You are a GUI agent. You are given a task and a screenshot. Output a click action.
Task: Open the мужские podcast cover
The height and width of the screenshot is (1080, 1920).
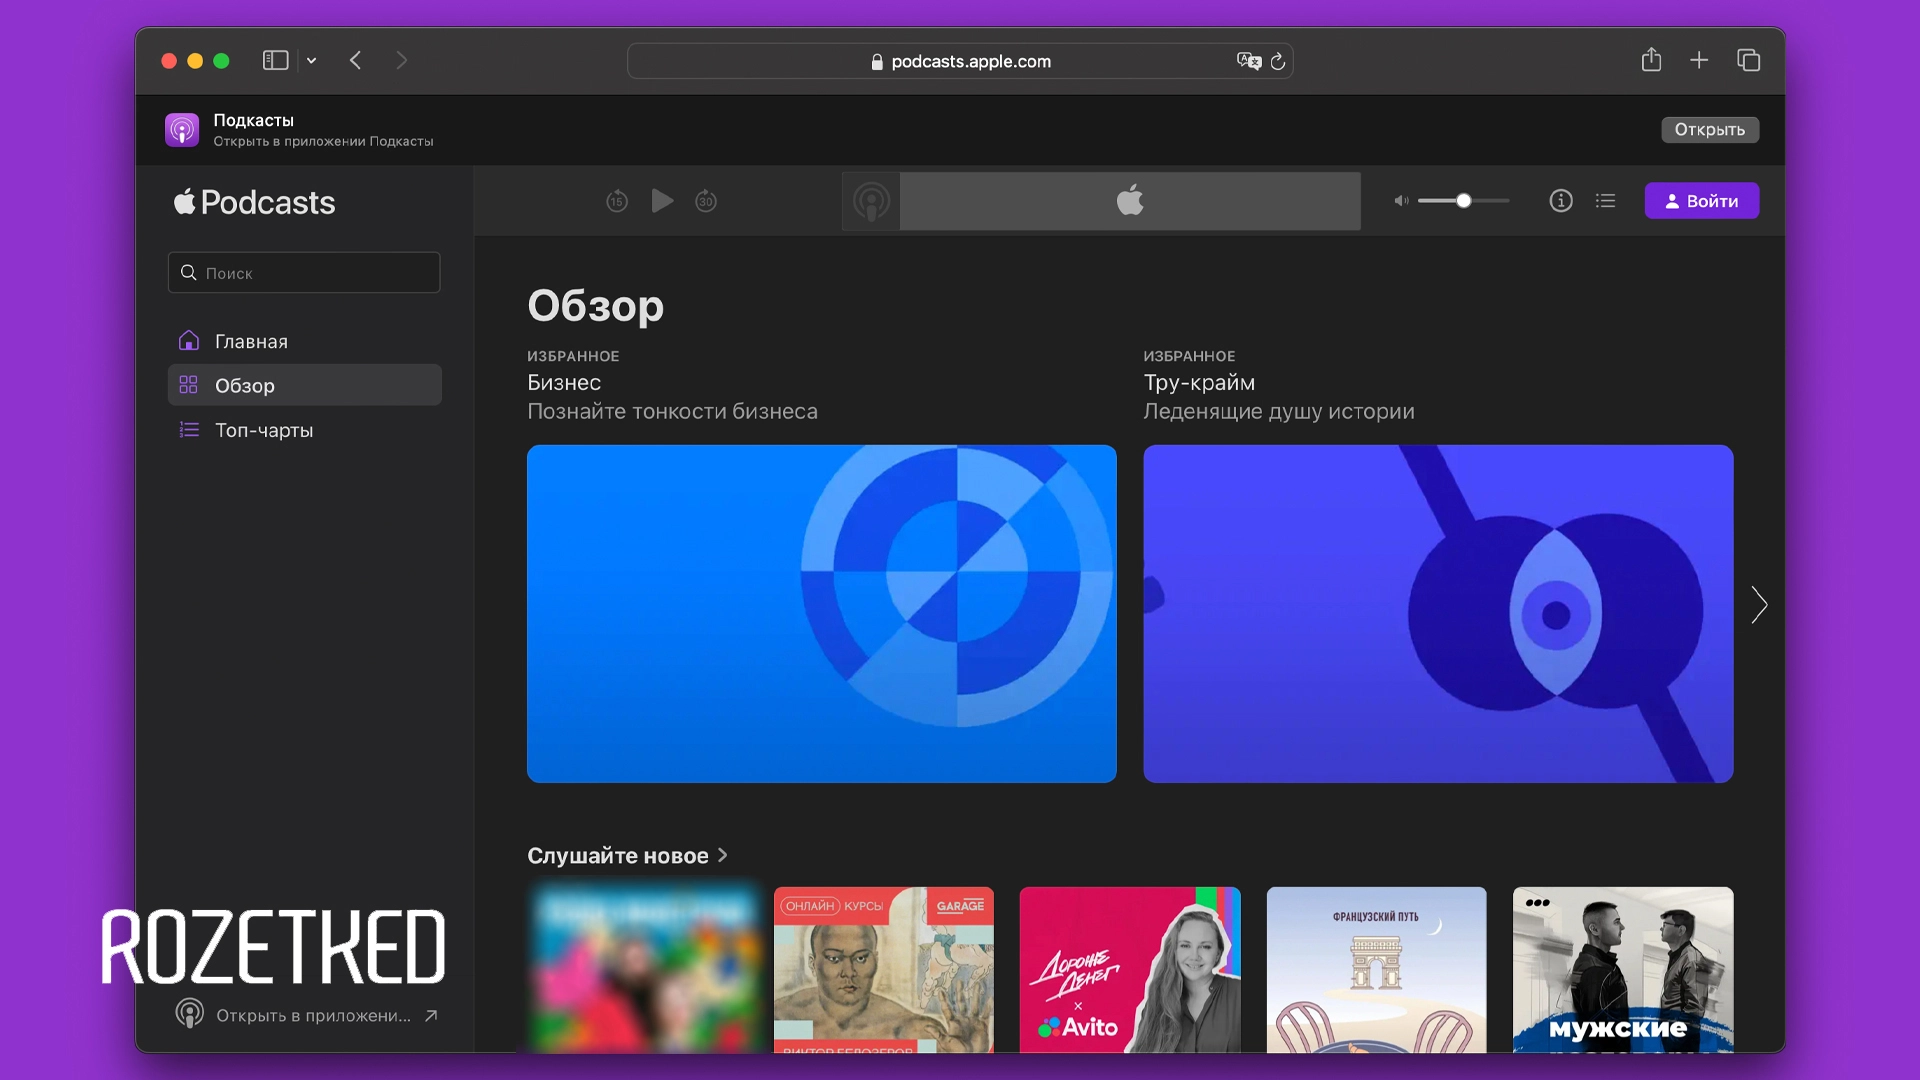tap(1623, 970)
